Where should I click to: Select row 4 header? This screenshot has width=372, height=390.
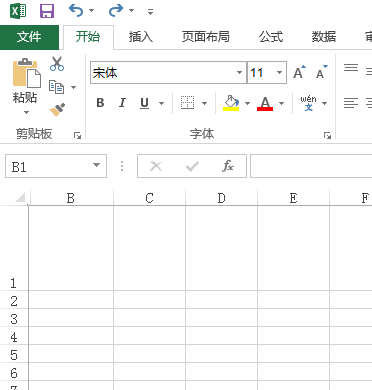point(14,336)
